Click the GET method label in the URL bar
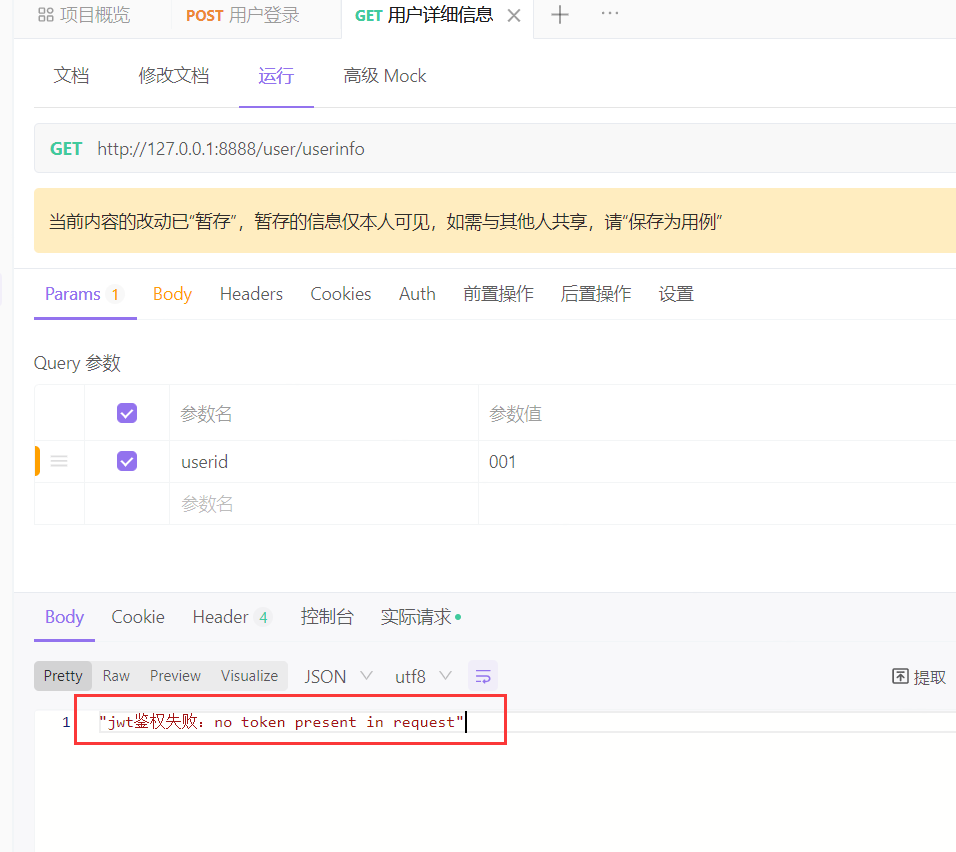 [66, 148]
